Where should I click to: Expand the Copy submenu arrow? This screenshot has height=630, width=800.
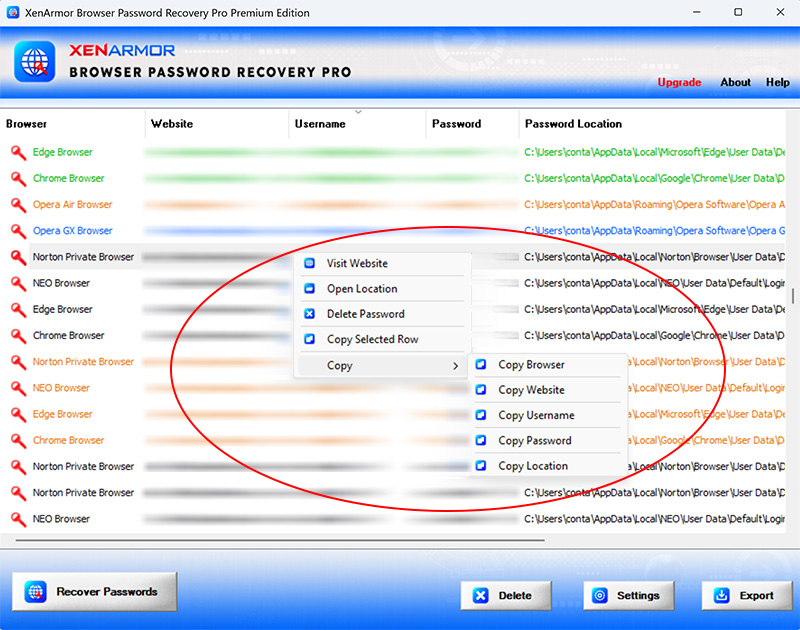coord(456,366)
